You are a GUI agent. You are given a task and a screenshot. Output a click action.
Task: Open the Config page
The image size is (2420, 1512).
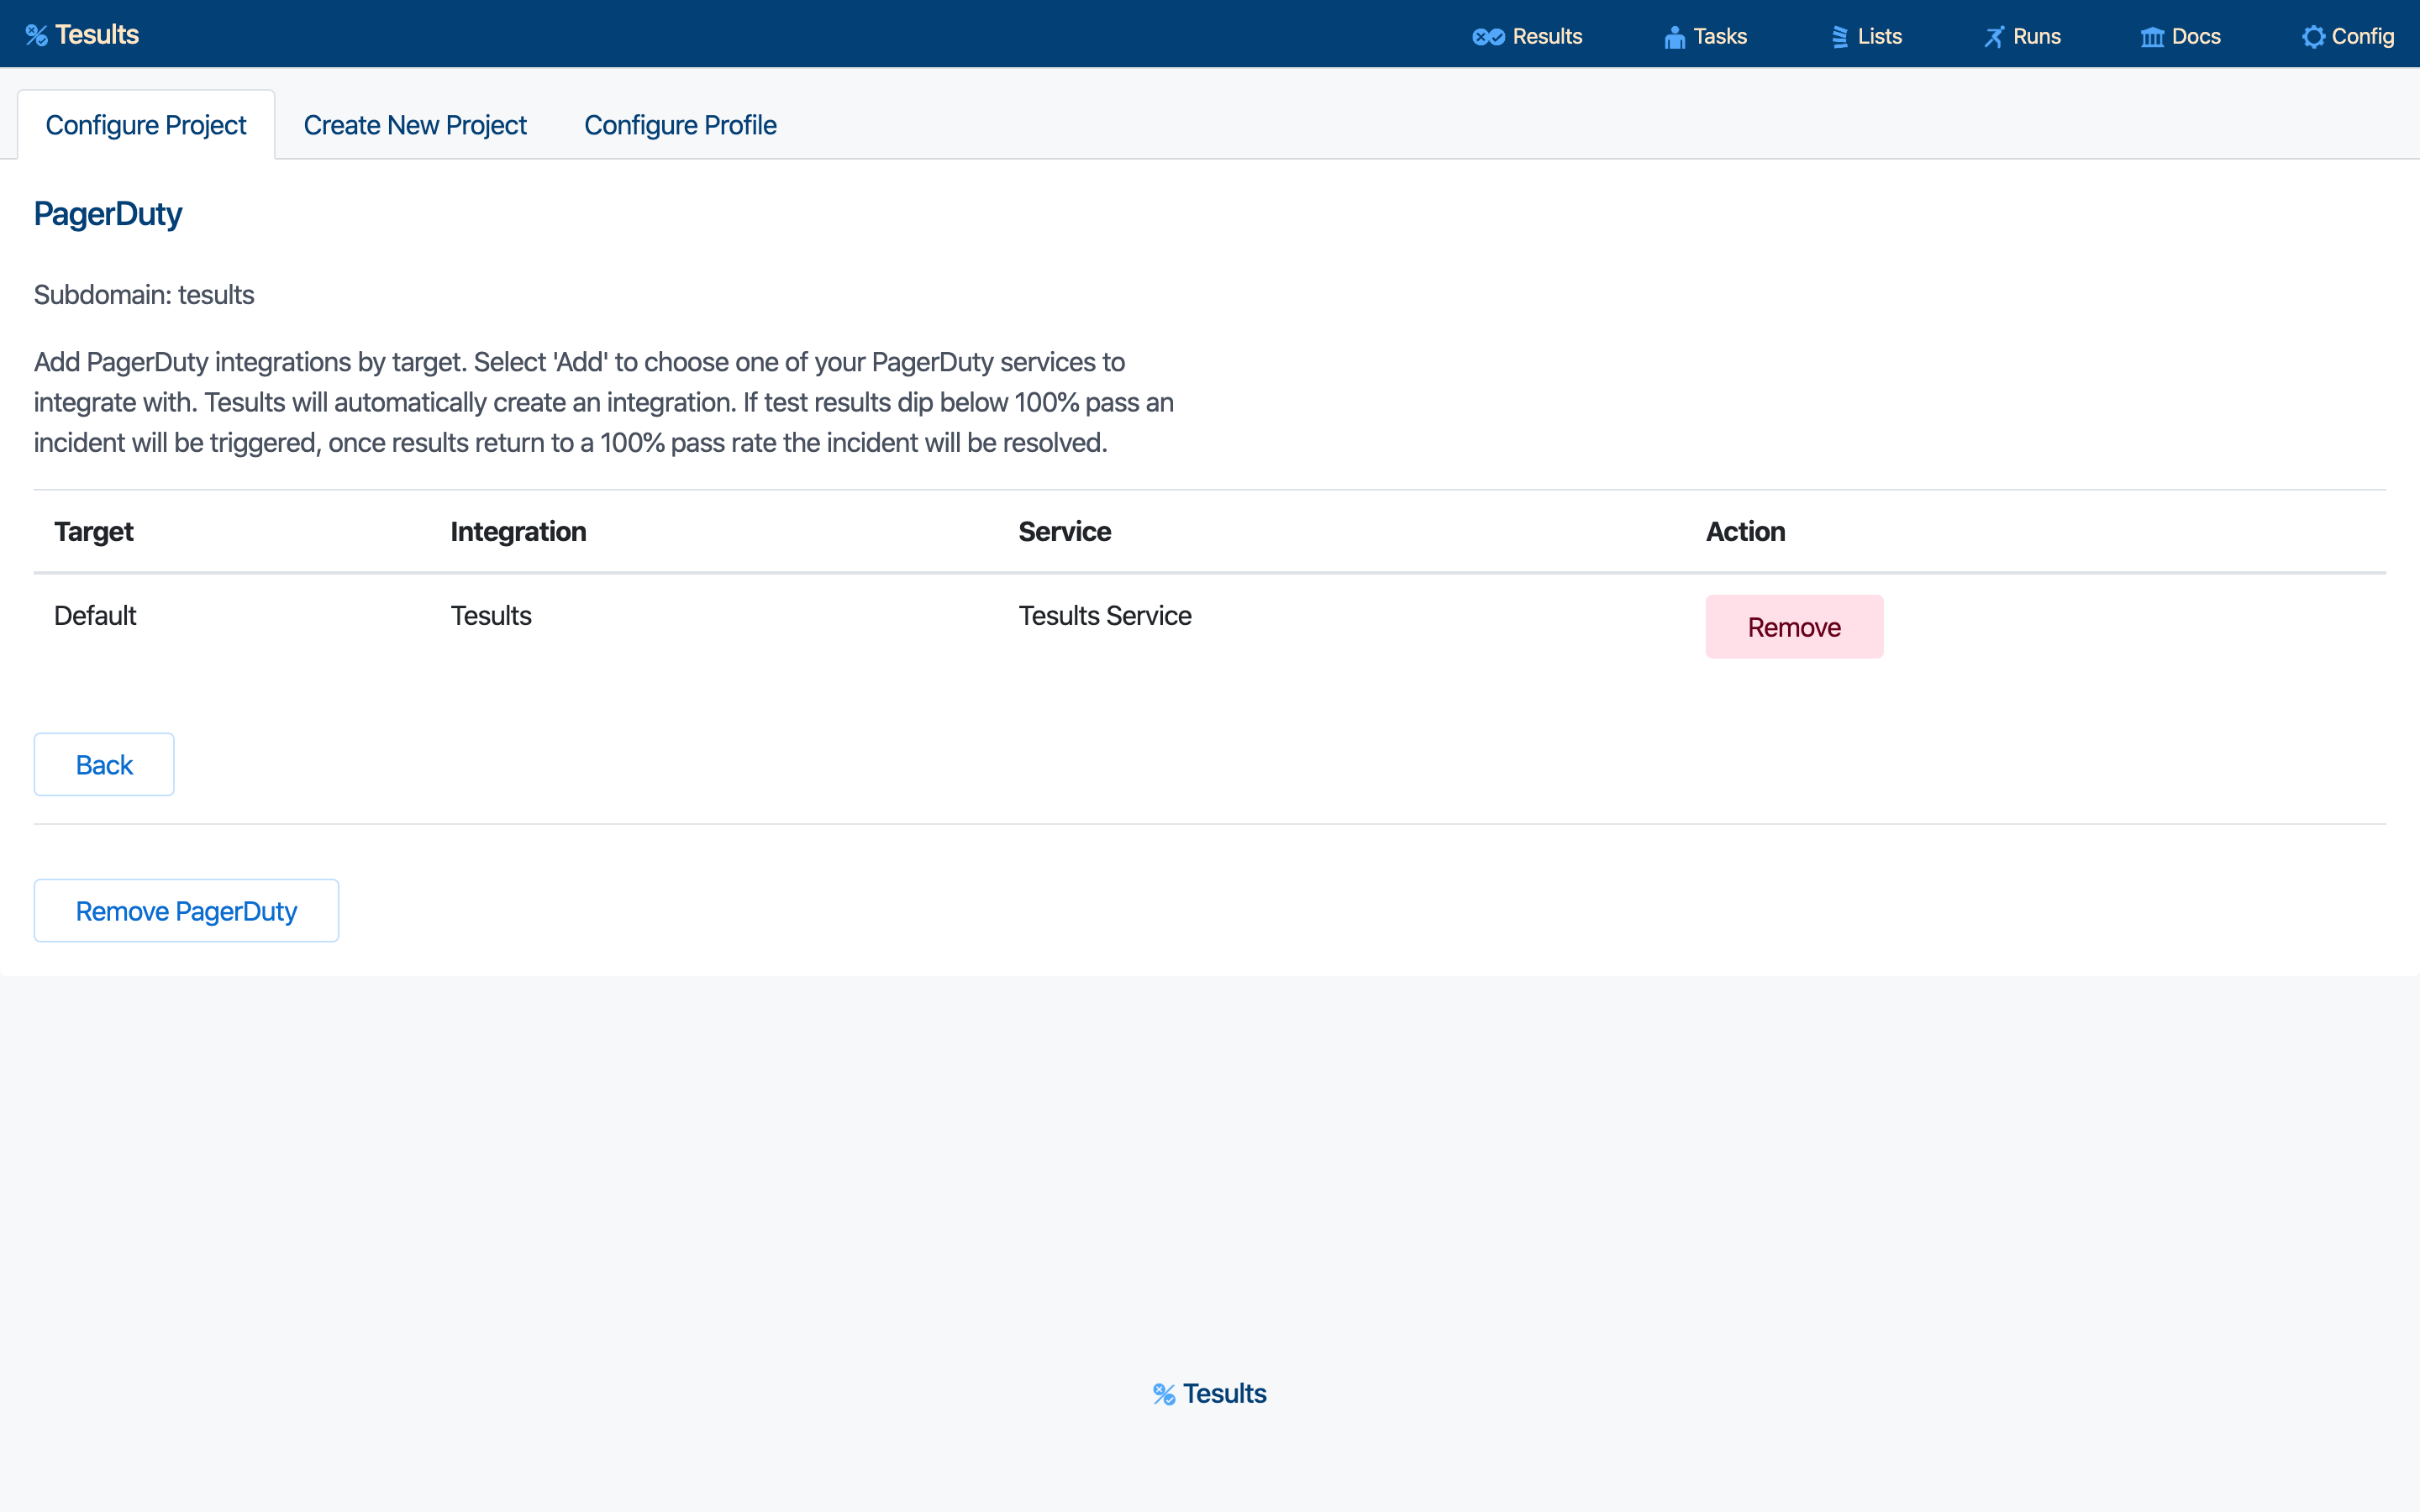(x=2348, y=37)
